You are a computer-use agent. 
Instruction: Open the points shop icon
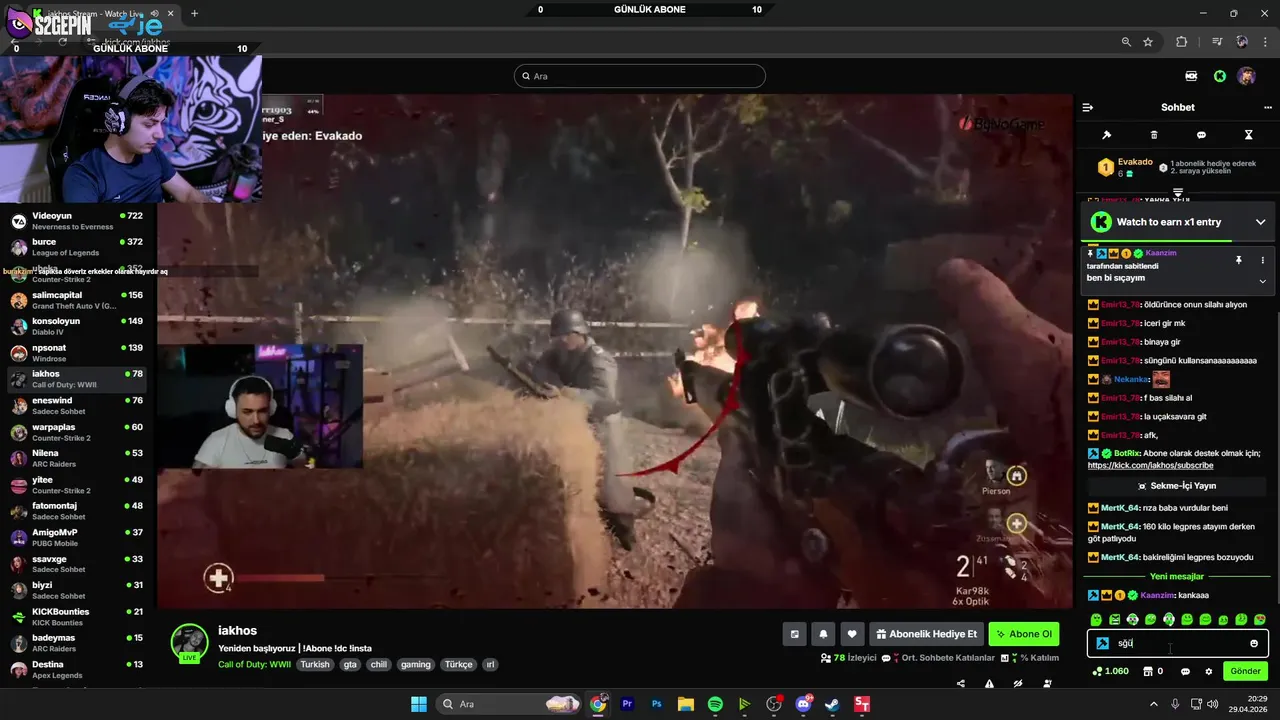coord(1149,671)
